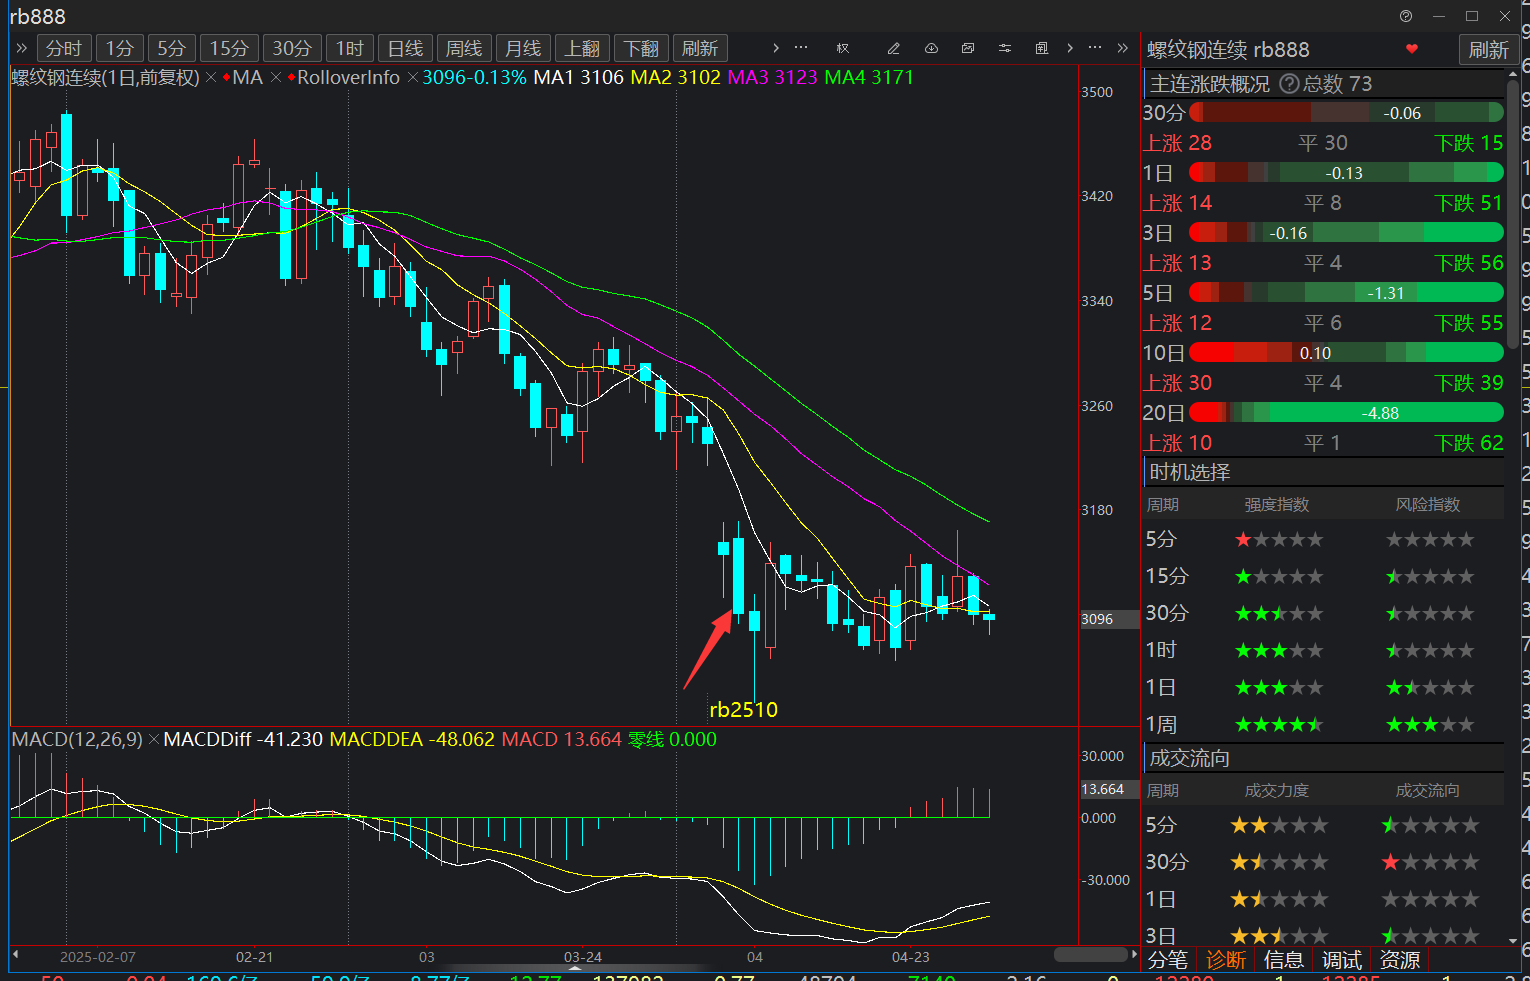The image size is (1530, 981).
Task: Select the 15分 period
Action: point(229,48)
